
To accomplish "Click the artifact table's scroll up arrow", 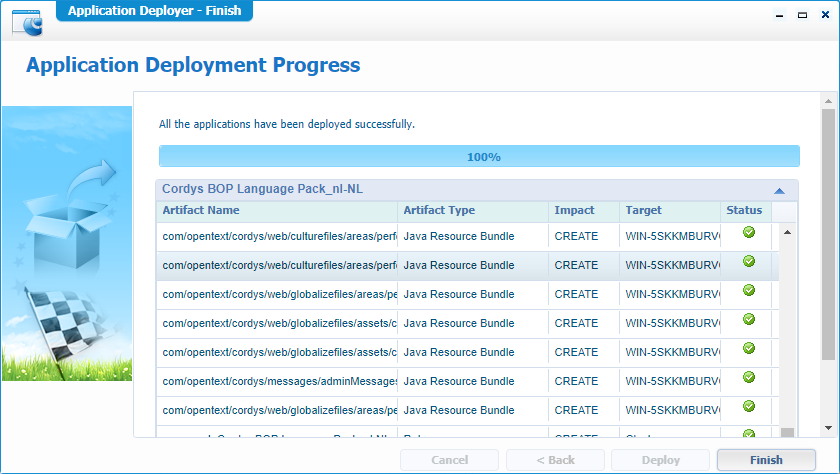I will (x=787, y=232).
